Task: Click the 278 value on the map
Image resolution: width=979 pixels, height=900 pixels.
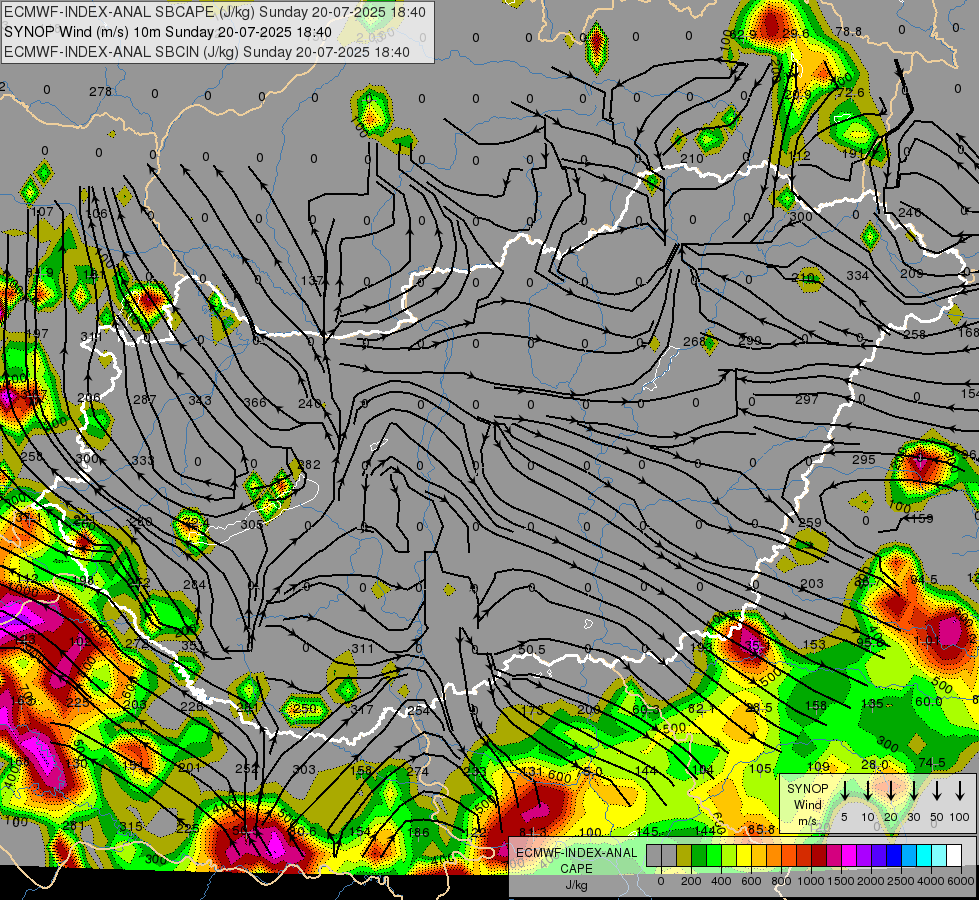Action: (x=101, y=92)
